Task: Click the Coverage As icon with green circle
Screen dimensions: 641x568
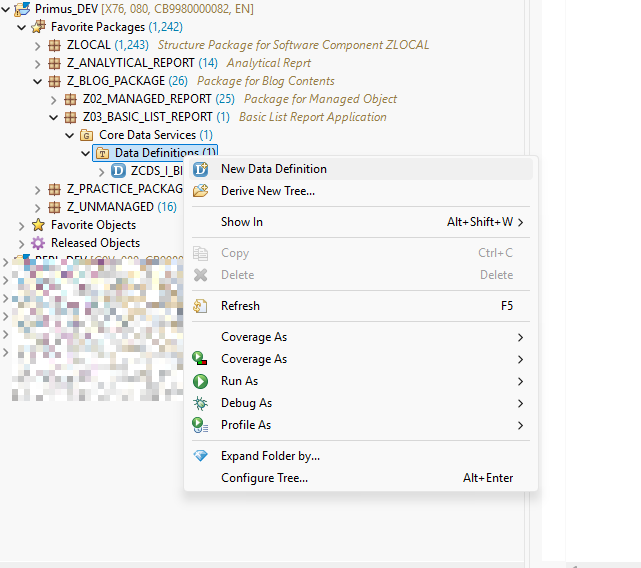Action: 199,359
